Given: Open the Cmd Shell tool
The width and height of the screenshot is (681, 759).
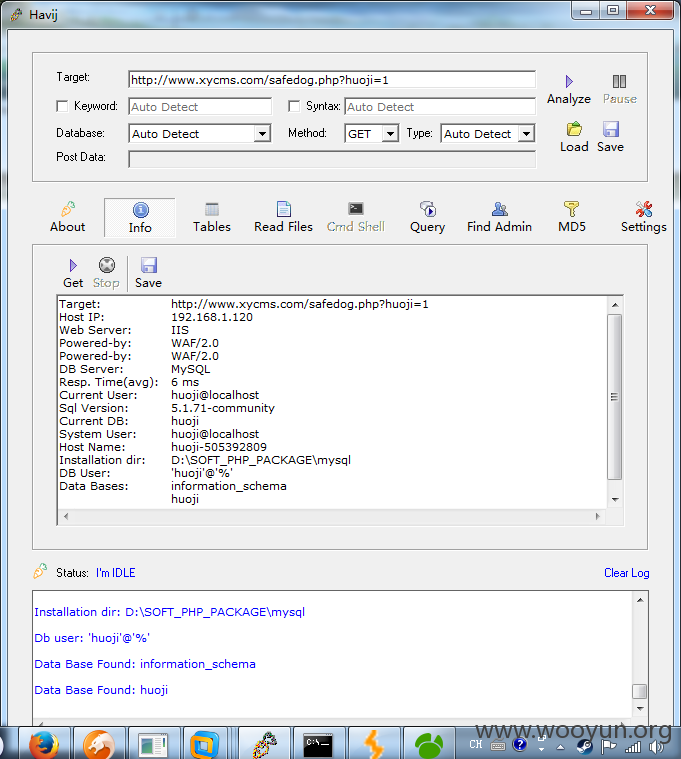Looking at the screenshot, I should click(356, 217).
